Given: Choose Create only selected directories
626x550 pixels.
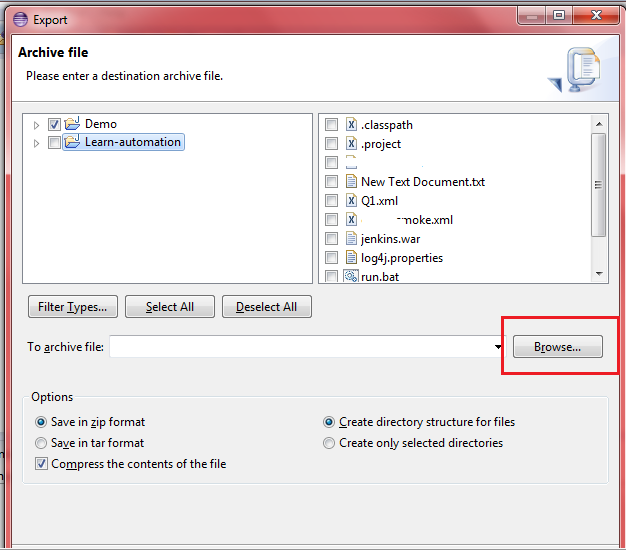Looking at the screenshot, I should click(x=329, y=443).
